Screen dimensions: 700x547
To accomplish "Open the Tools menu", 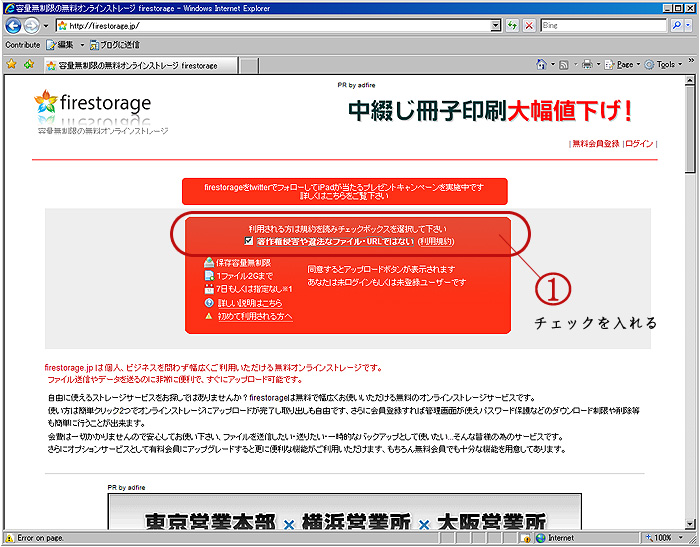I will pos(663,65).
